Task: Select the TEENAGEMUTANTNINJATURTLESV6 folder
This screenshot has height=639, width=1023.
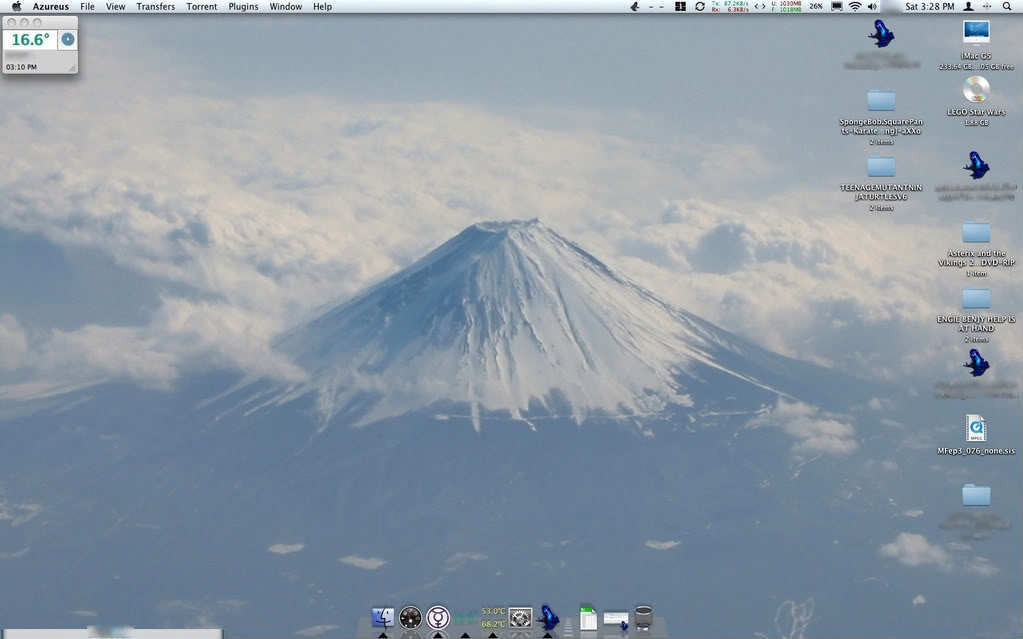Action: tap(881, 166)
